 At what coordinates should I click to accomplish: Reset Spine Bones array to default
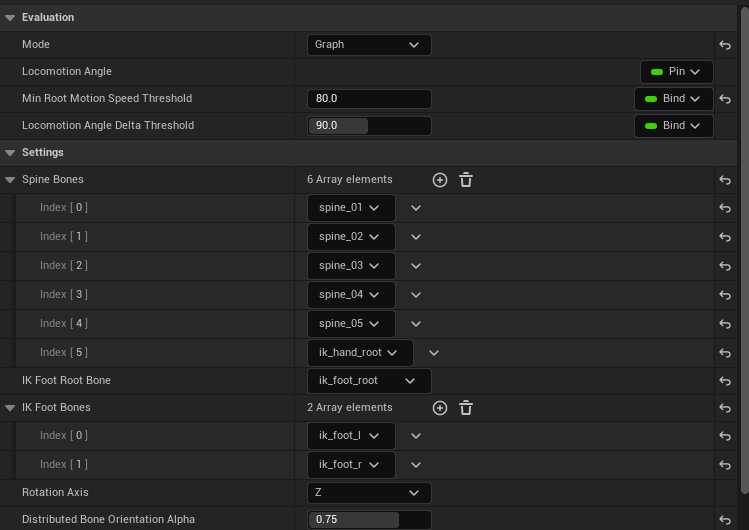coord(725,180)
